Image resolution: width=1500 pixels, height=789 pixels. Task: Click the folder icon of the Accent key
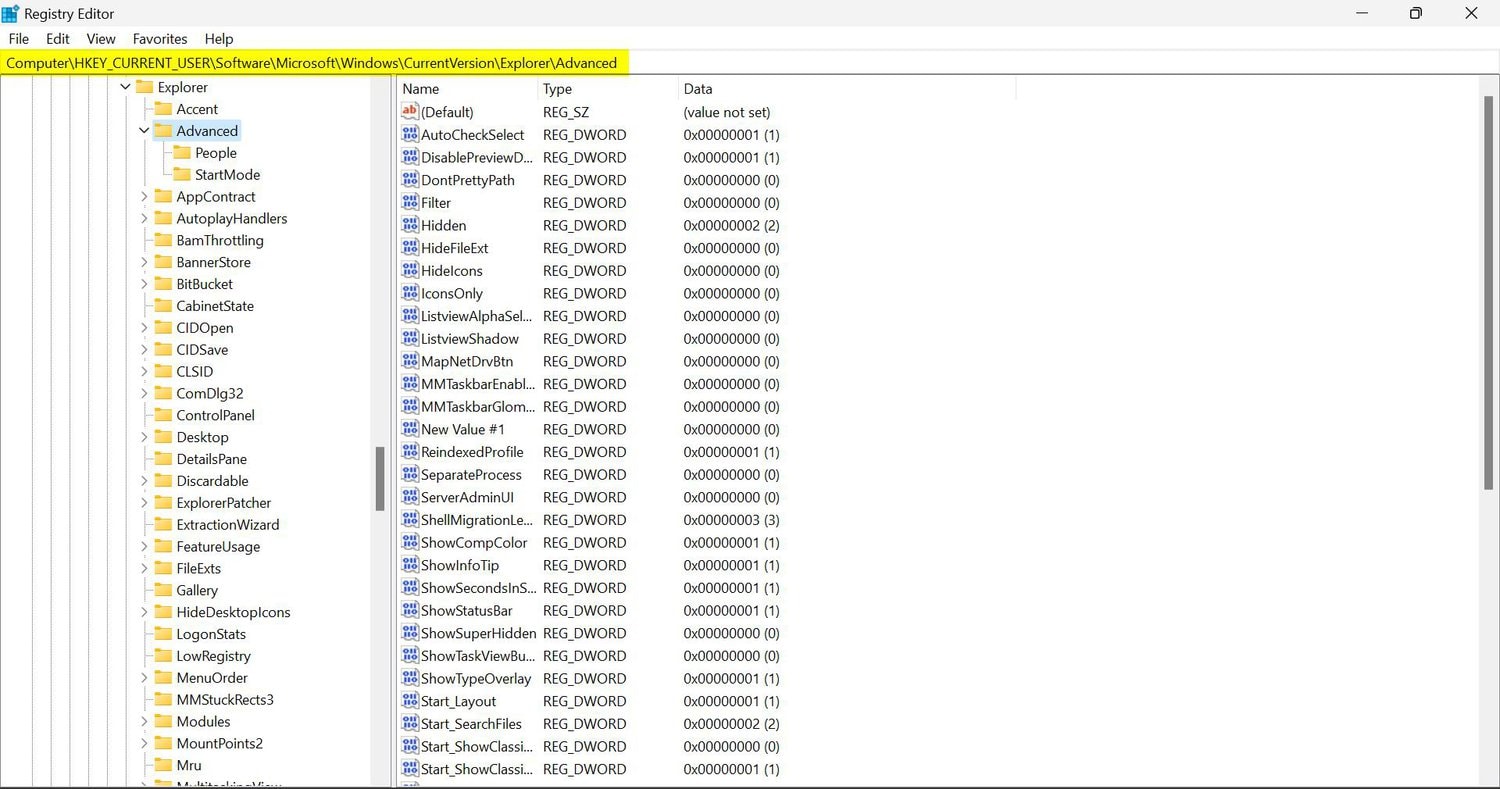point(163,109)
